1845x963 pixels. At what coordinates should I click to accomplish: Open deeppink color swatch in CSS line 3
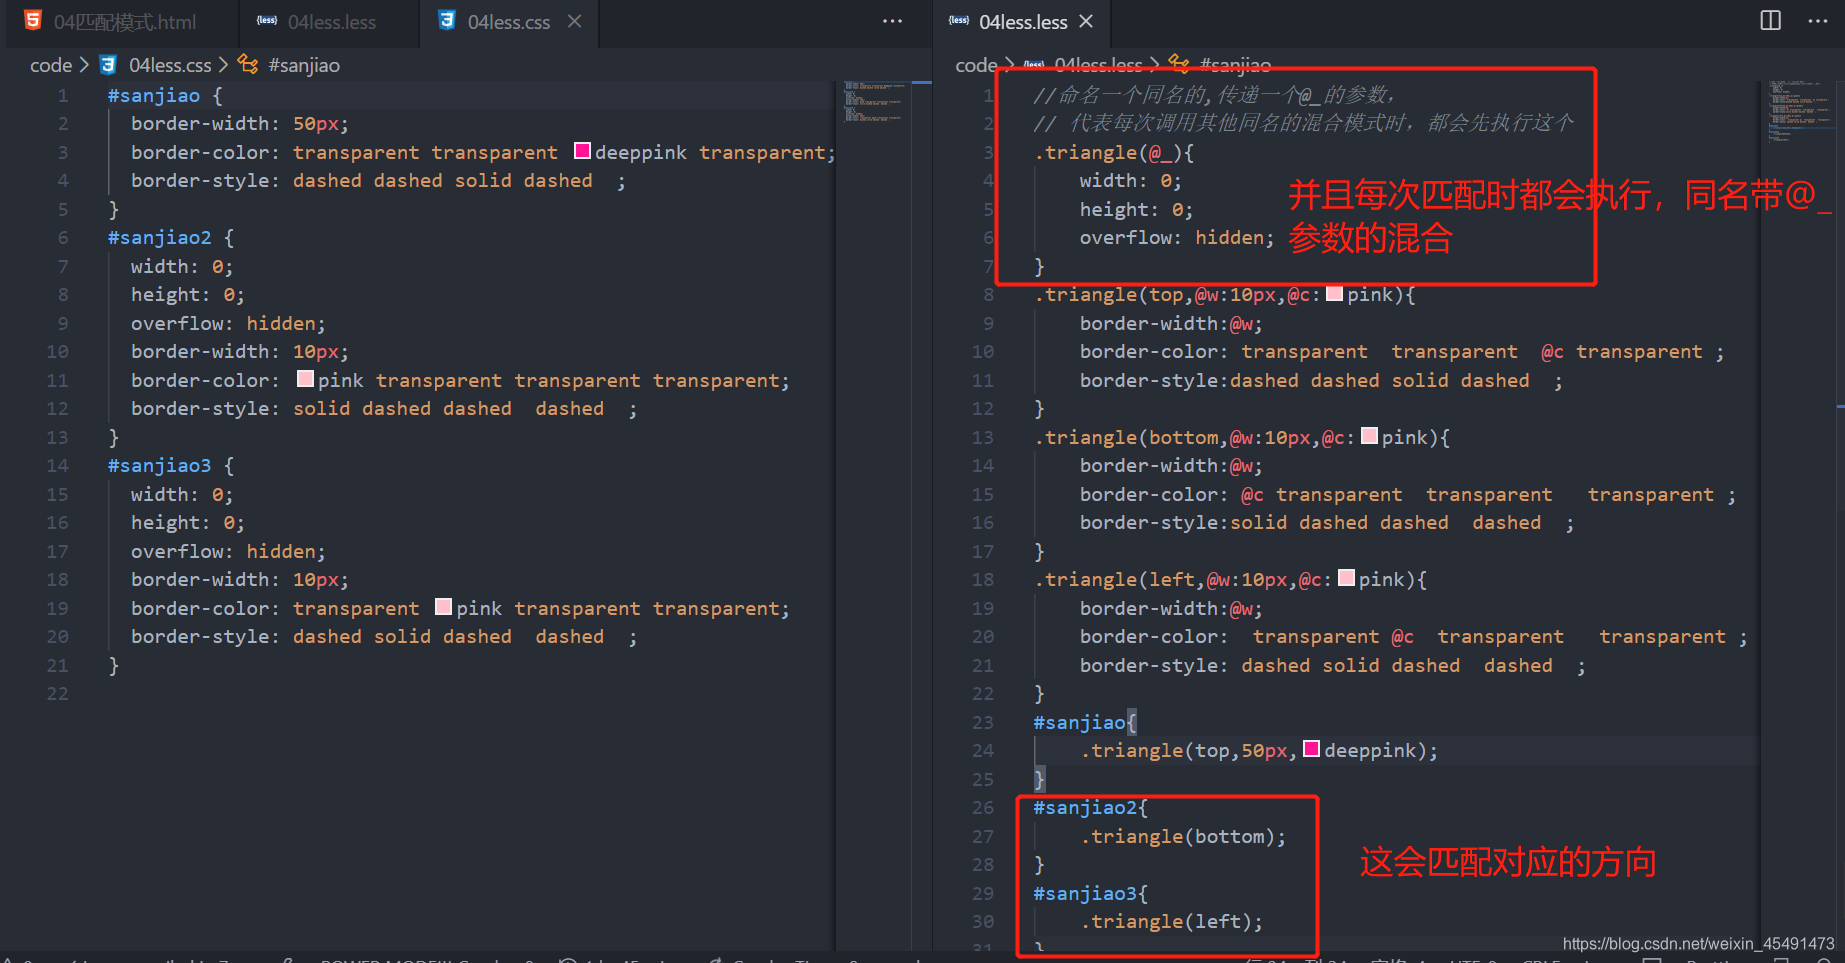point(583,151)
